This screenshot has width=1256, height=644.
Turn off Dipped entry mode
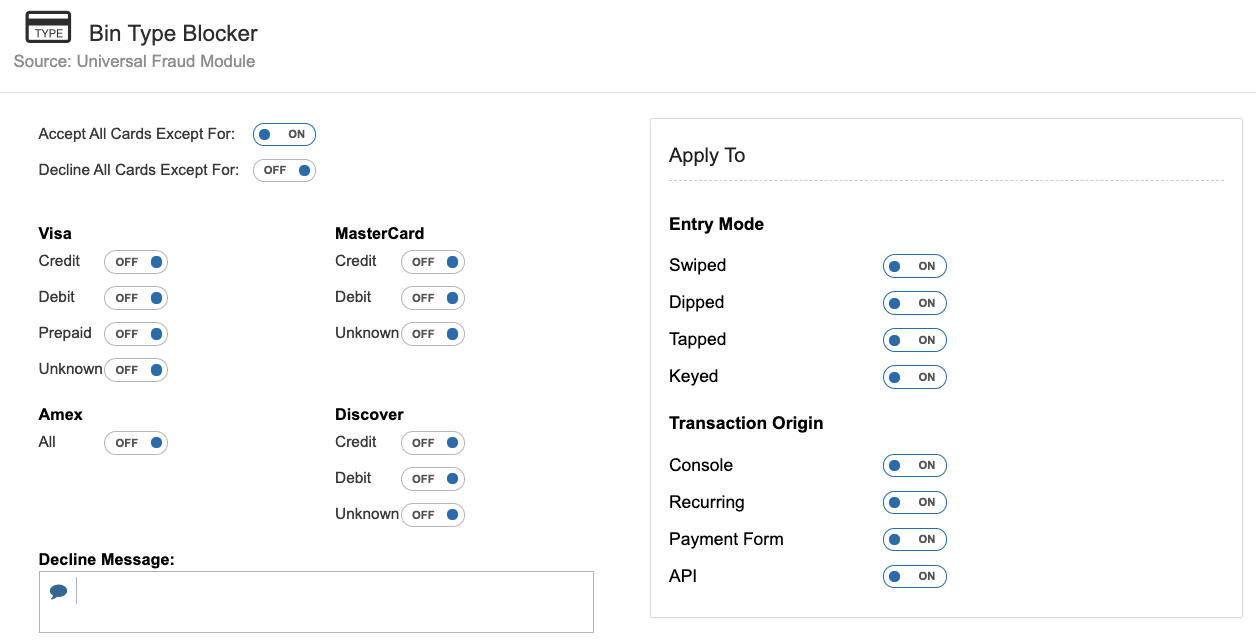pyautogui.click(x=914, y=303)
